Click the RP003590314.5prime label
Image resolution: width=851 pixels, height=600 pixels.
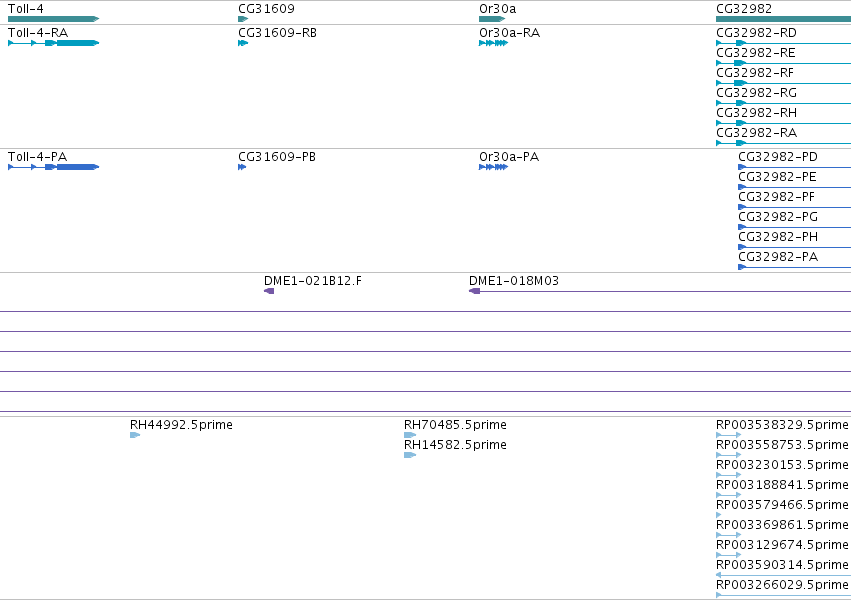[x=782, y=565]
